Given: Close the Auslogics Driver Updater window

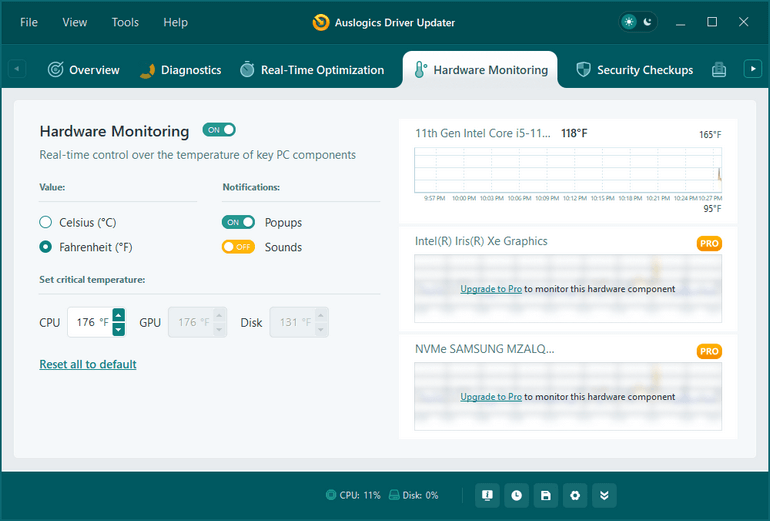Looking at the screenshot, I should click(743, 22).
